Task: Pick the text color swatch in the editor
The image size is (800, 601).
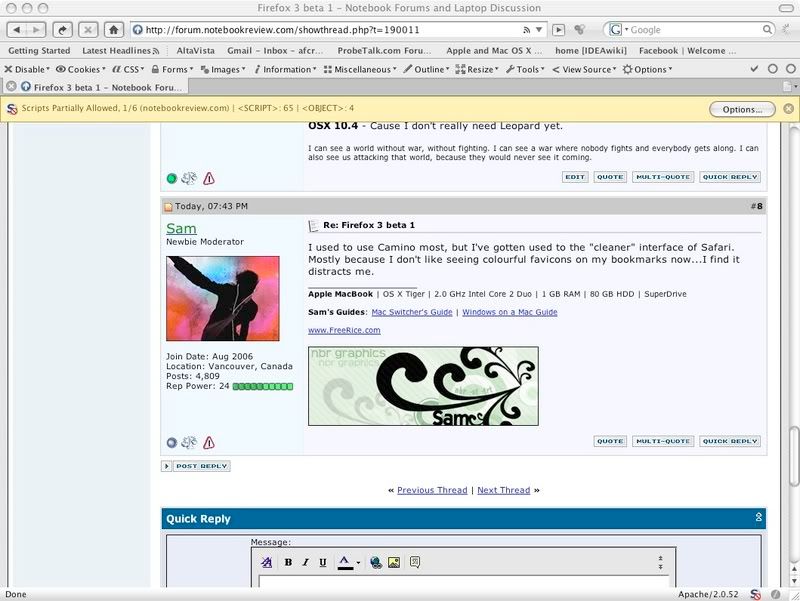Action: tap(345, 562)
